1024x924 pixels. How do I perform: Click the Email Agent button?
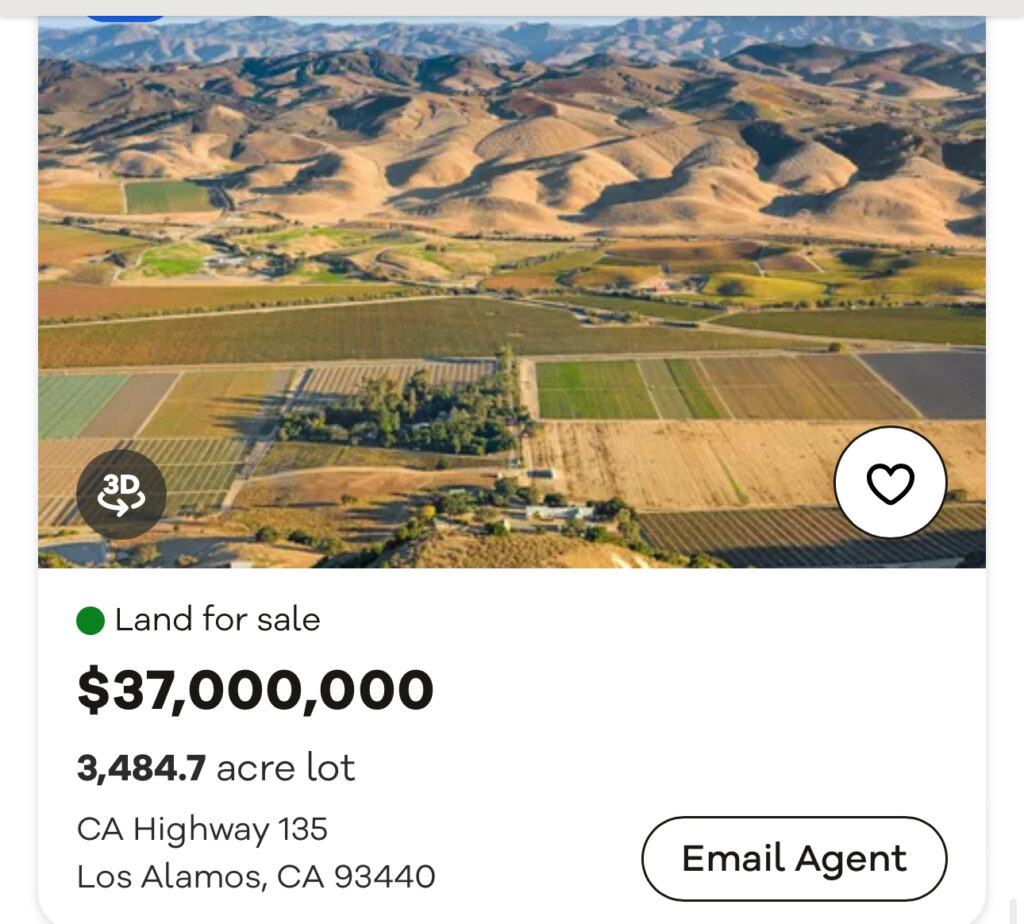coord(794,859)
